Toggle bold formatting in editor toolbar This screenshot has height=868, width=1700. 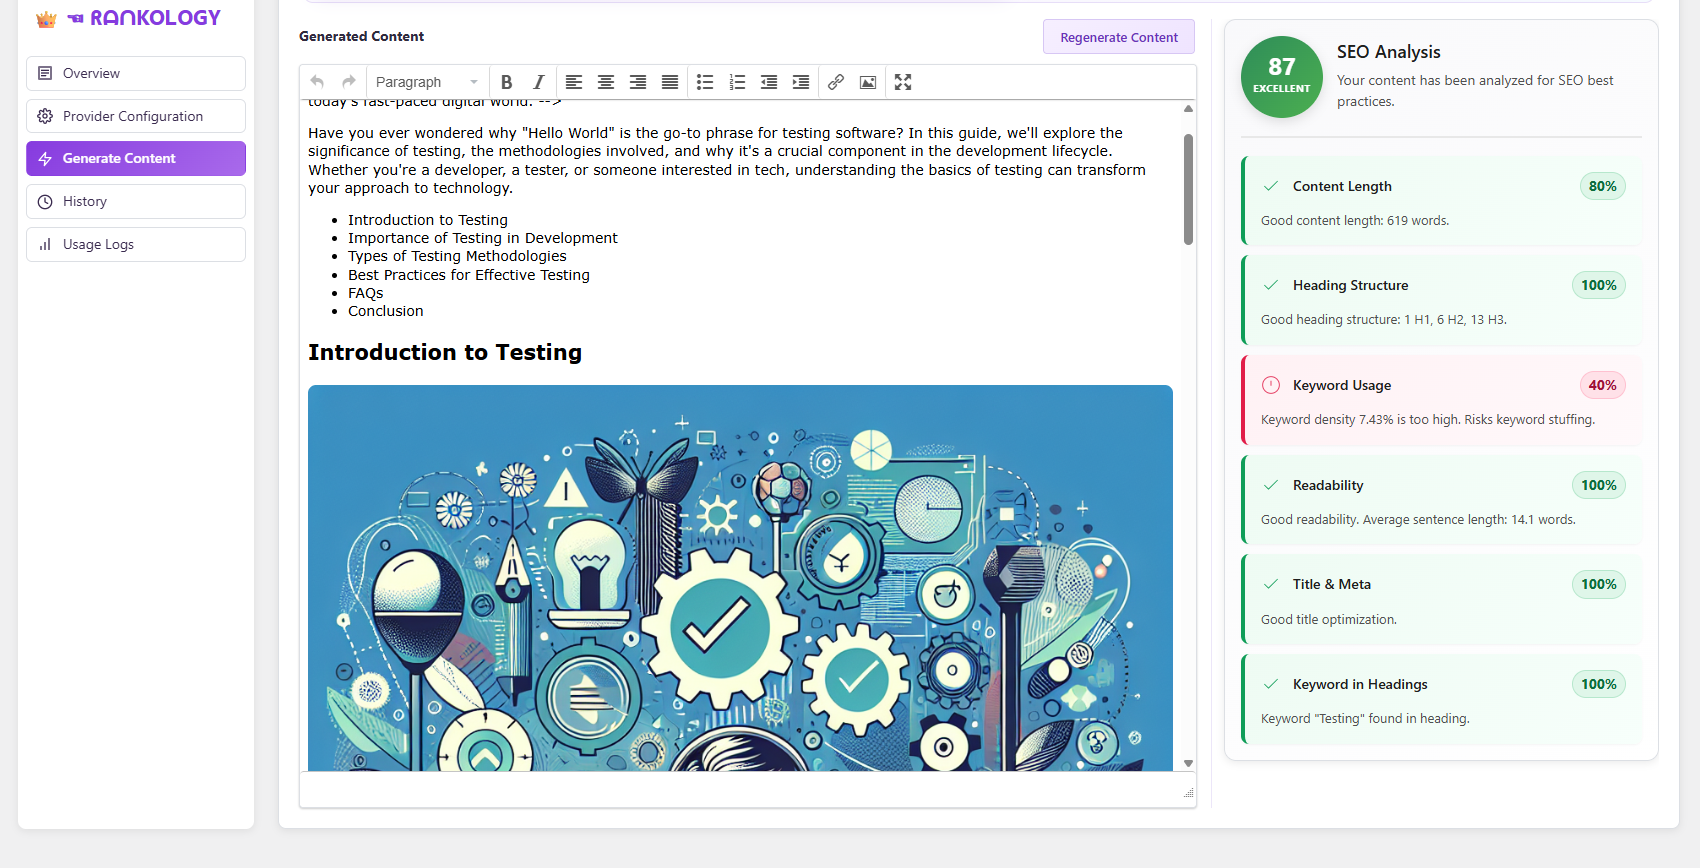pos(507,82)
